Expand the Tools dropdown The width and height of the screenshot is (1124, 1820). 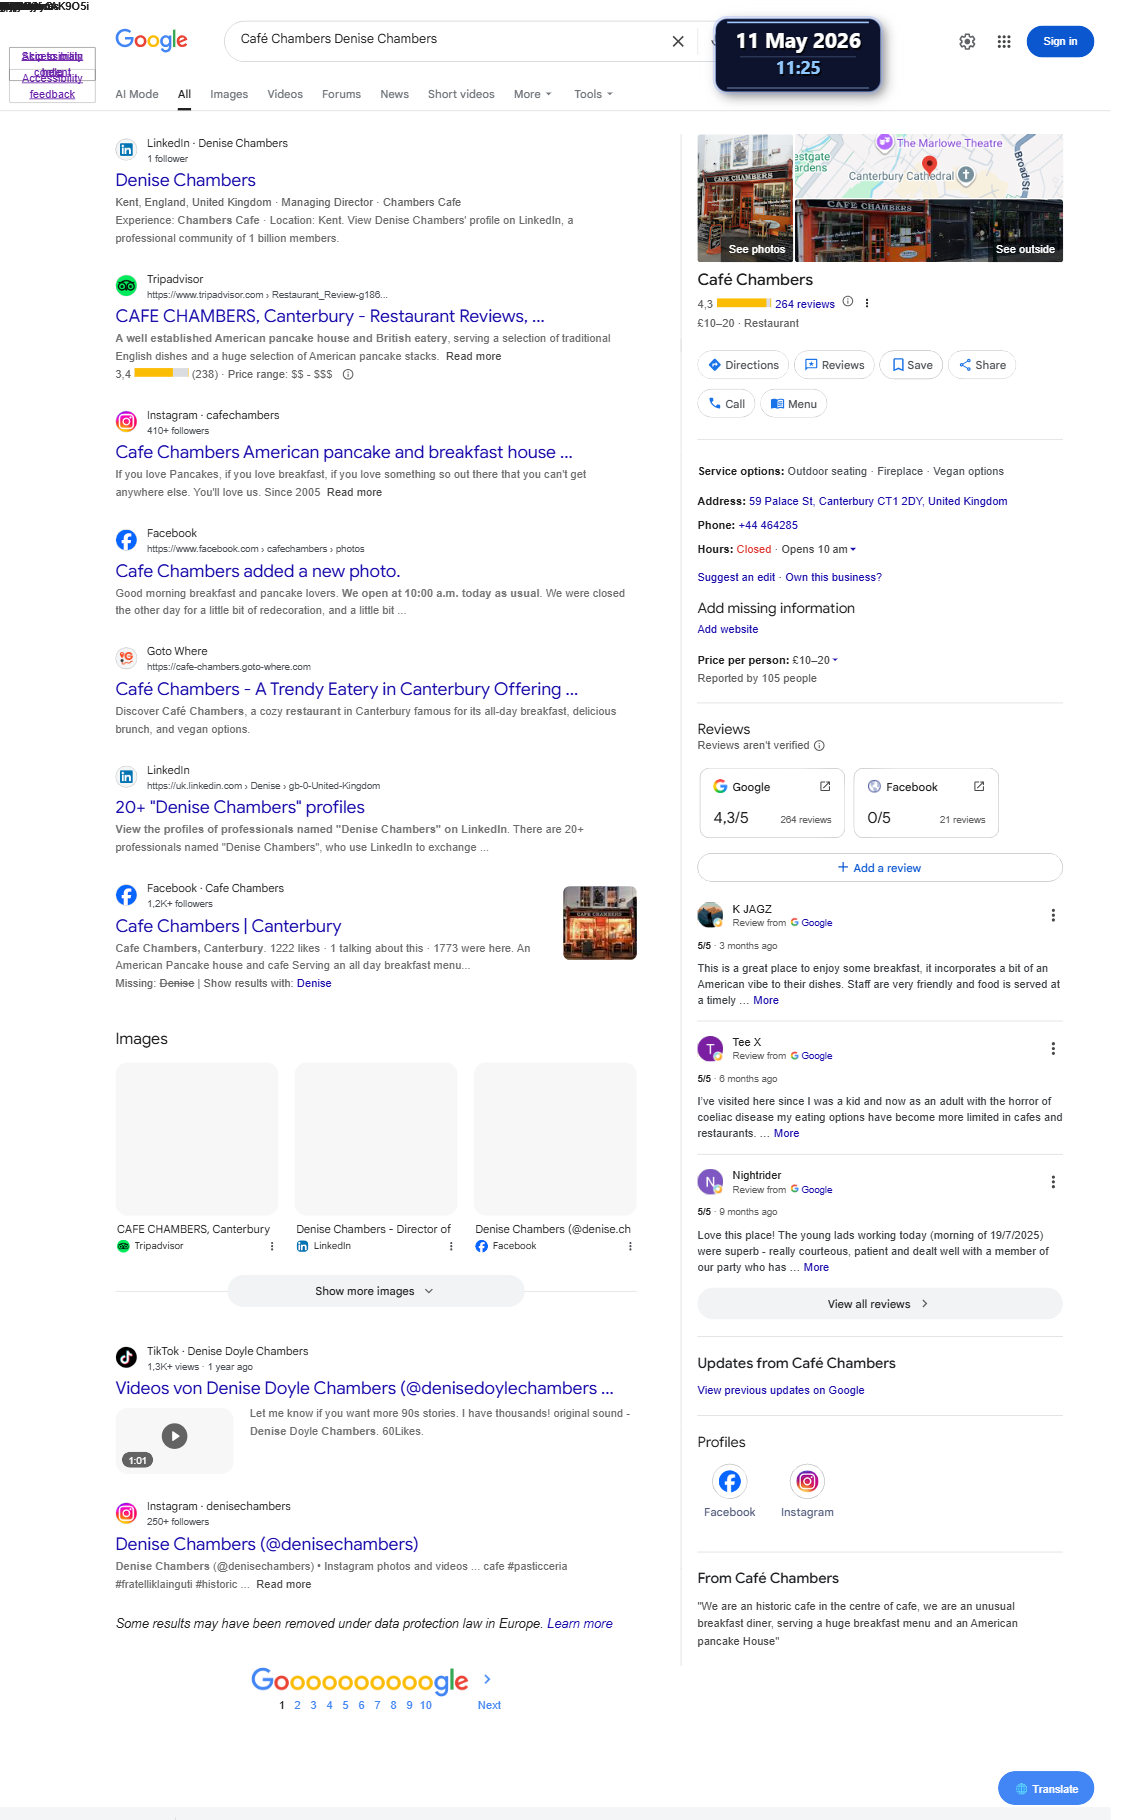coord(593,94)
